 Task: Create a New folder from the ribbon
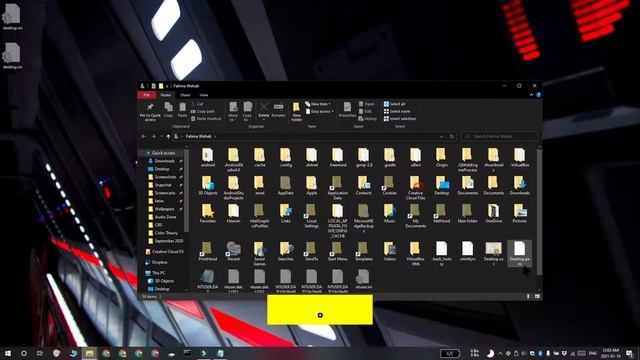297,111
